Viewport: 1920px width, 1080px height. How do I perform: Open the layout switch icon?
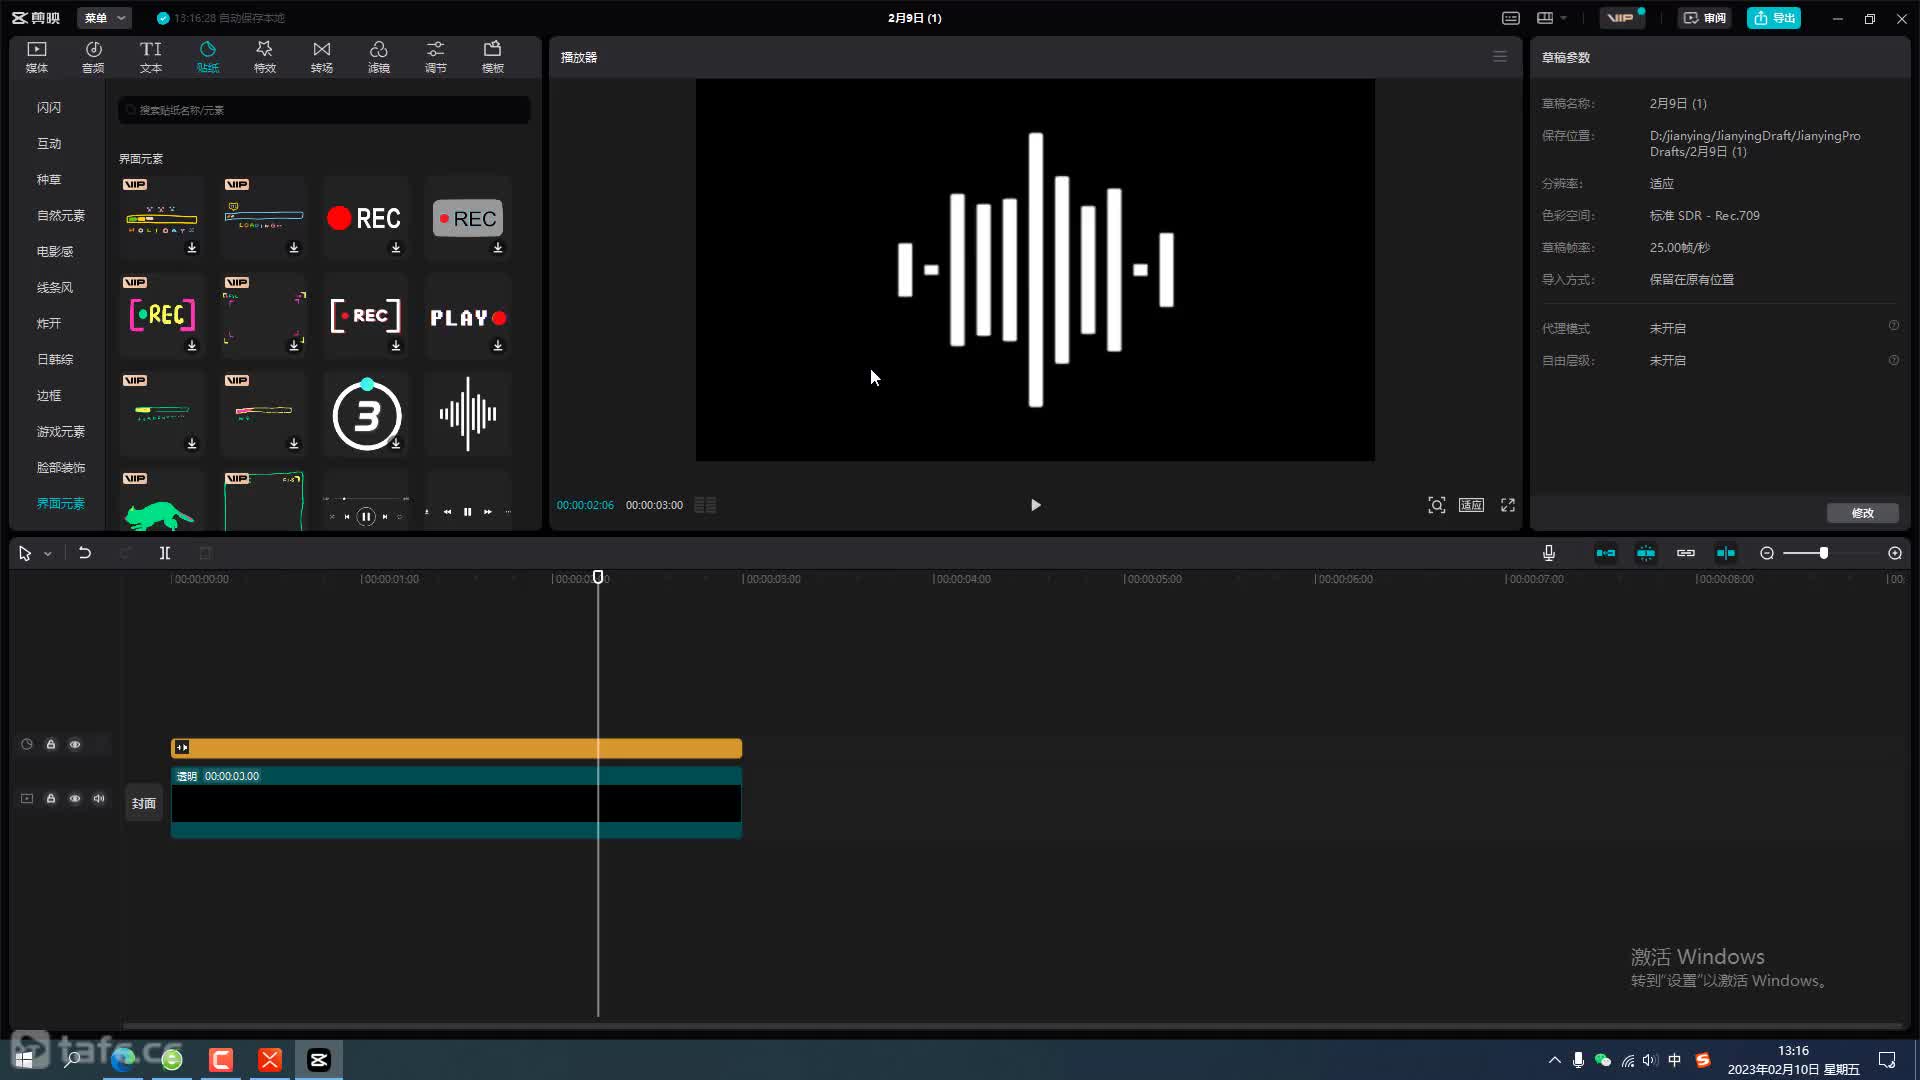click(1545, 18)
